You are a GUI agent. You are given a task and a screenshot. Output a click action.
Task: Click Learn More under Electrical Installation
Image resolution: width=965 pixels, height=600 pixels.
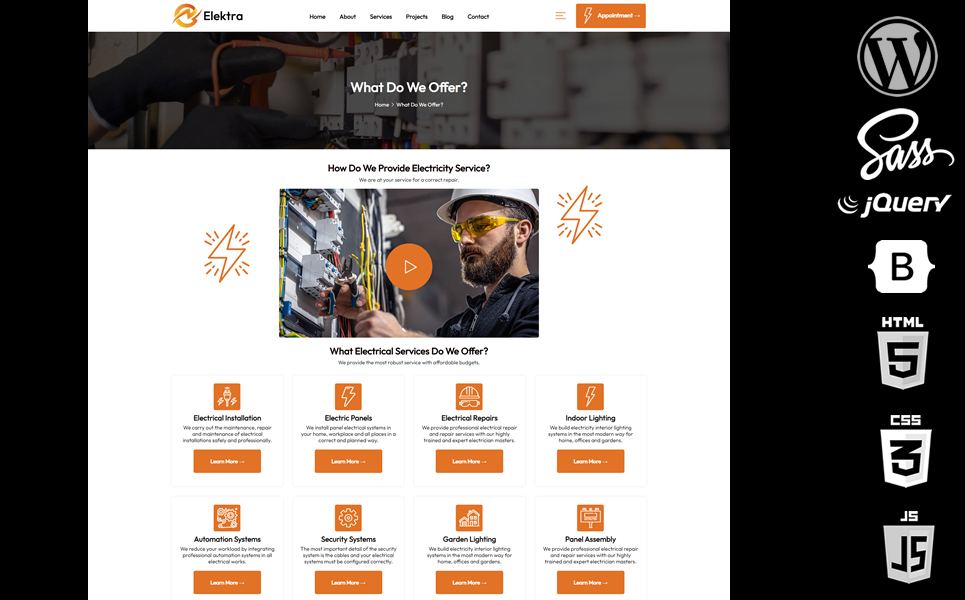[227, 461]
